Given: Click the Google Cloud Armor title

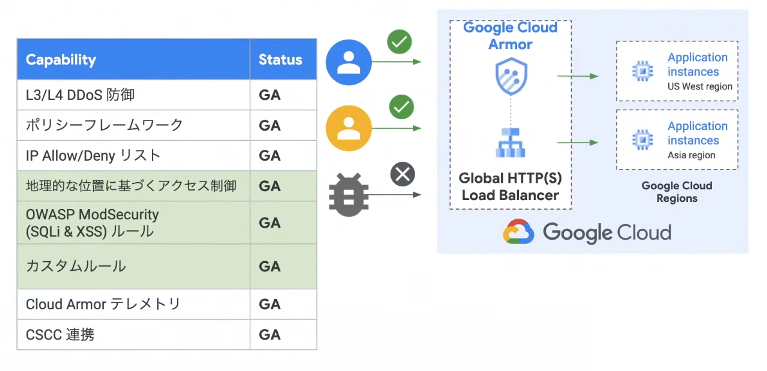Looking at the screenshot, I should point(511,35).
